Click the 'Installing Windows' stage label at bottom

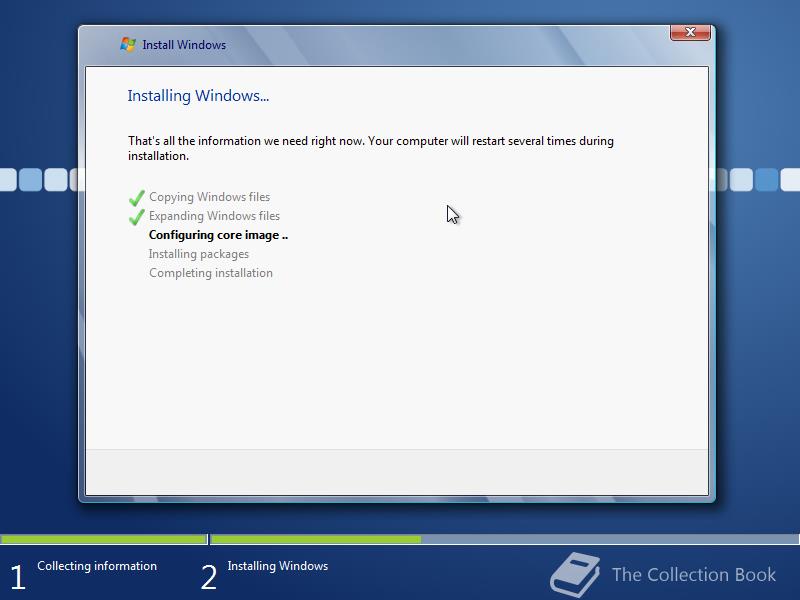[x=278, y=566]
